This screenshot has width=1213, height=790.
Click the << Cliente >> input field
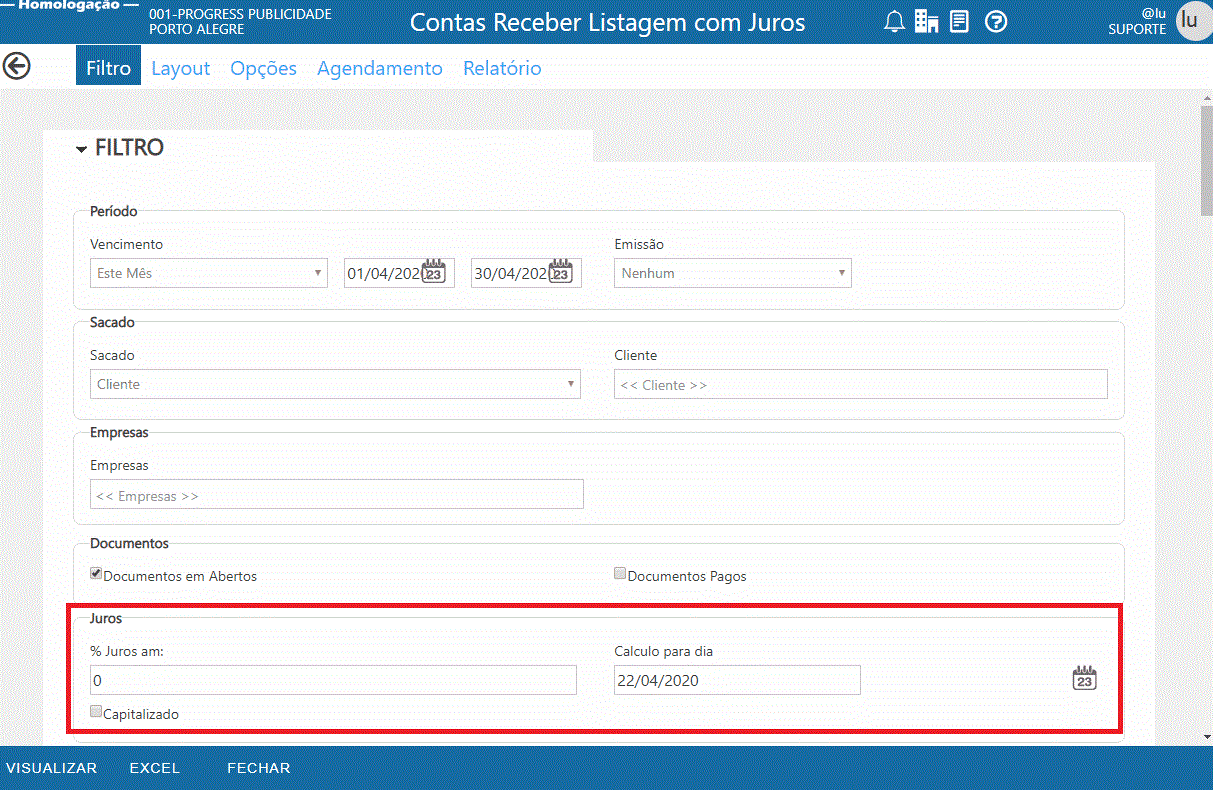point(861,384)
